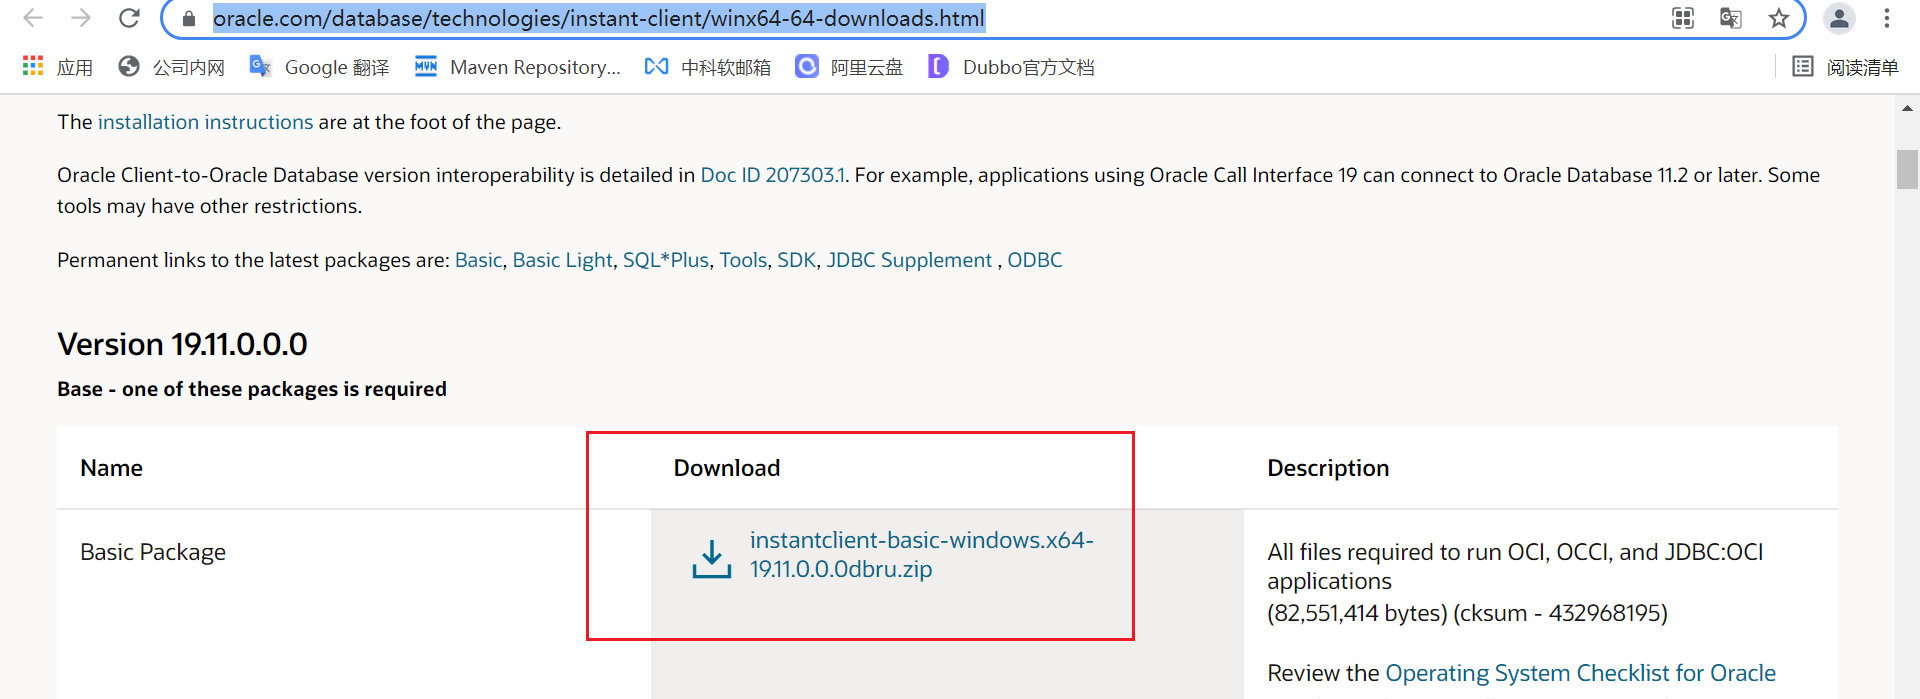Open the JDBC Supplement package link
This screenshot has width=1920, height=699.
909,260
